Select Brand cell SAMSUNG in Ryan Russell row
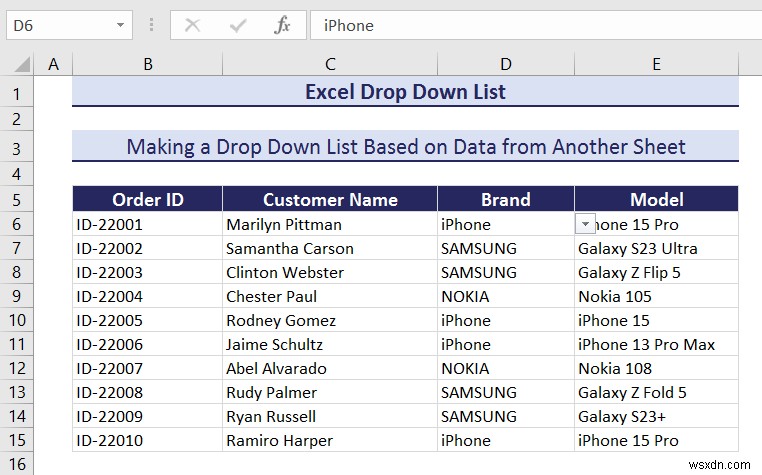Image resolution: width=762 pixels, height=475 pixels. point(506,416)
